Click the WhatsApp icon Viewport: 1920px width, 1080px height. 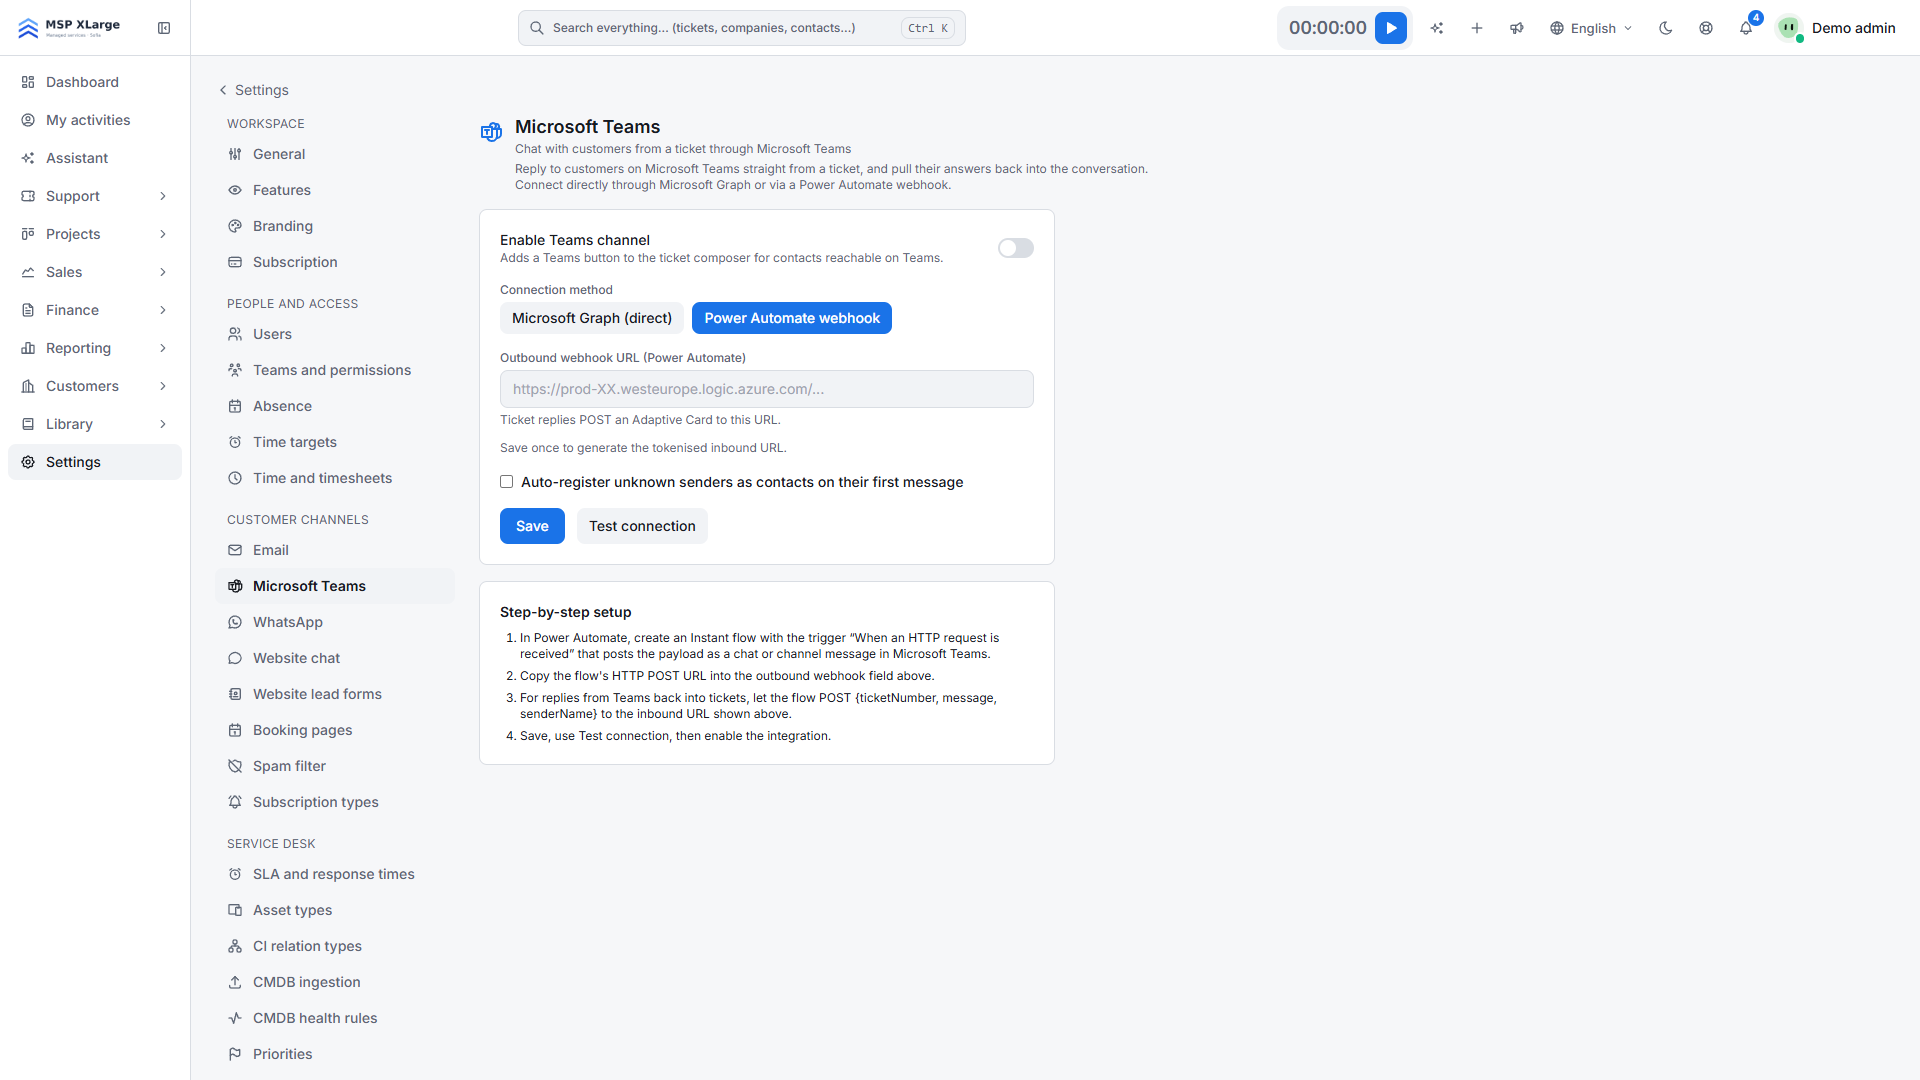(x=235, y=622)
